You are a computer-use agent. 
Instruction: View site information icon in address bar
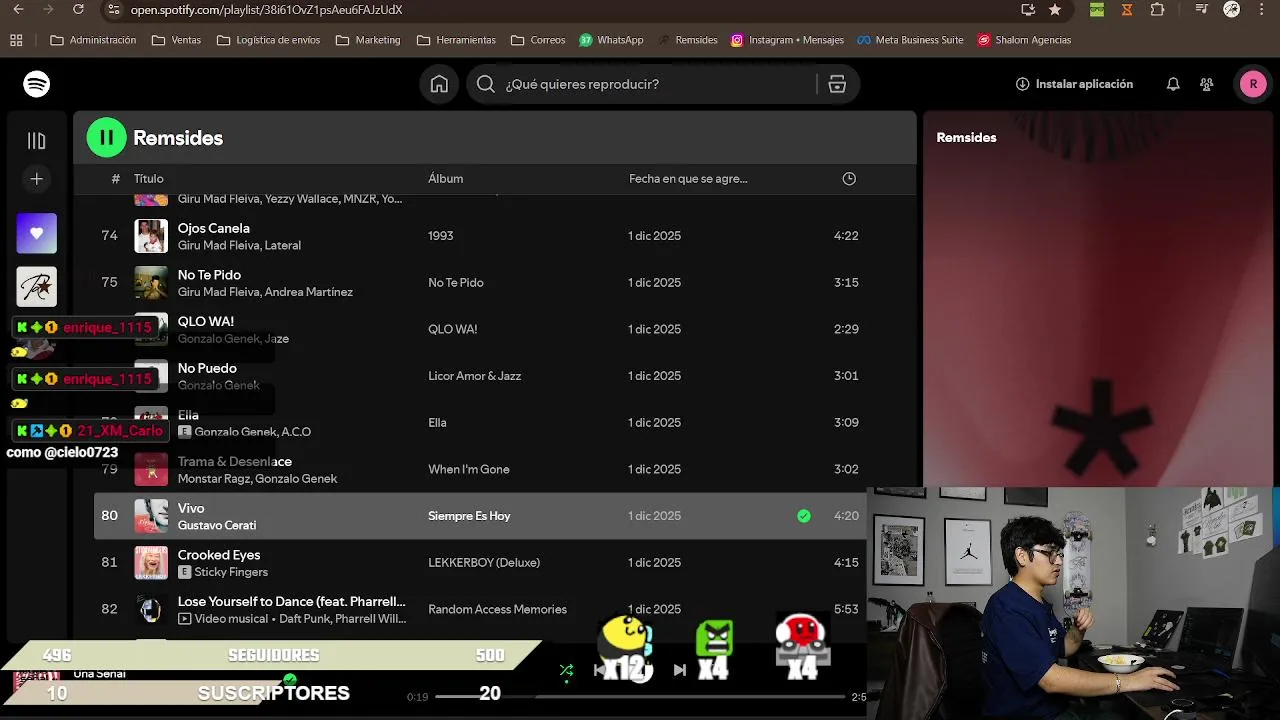tap(113, 10)
